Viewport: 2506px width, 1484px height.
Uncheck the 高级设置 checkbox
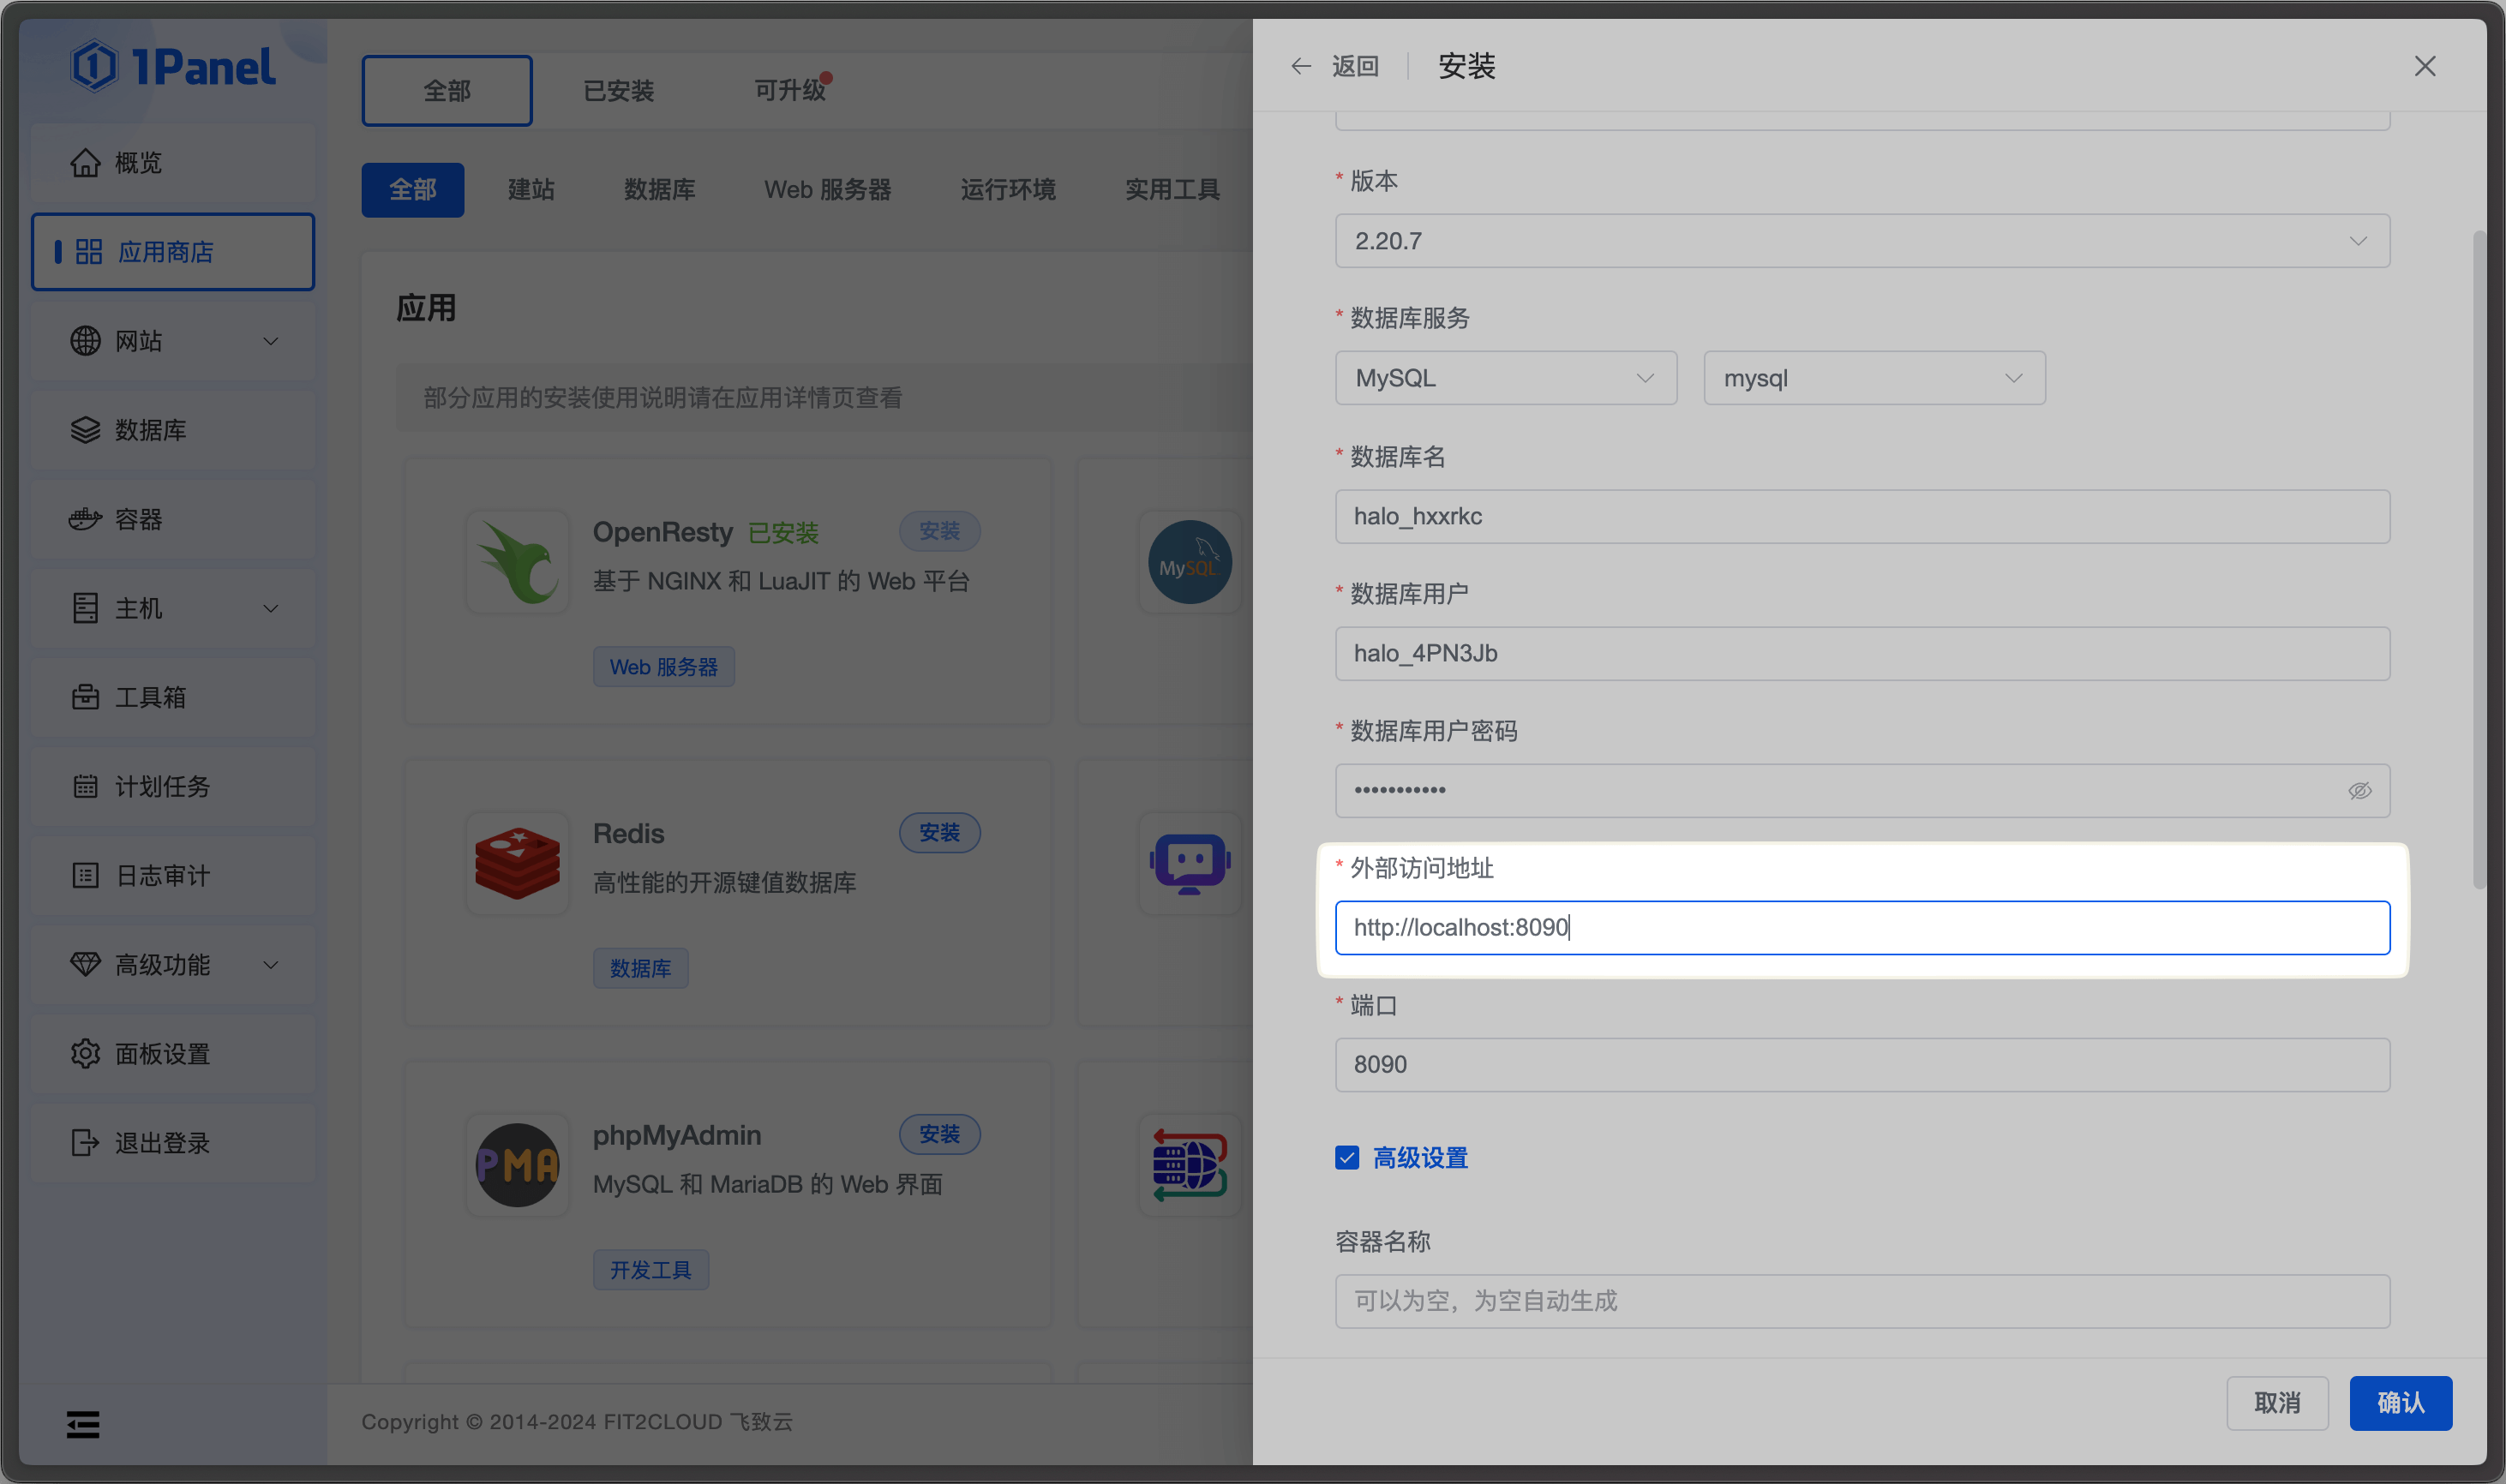(x=1347, y=1157)
